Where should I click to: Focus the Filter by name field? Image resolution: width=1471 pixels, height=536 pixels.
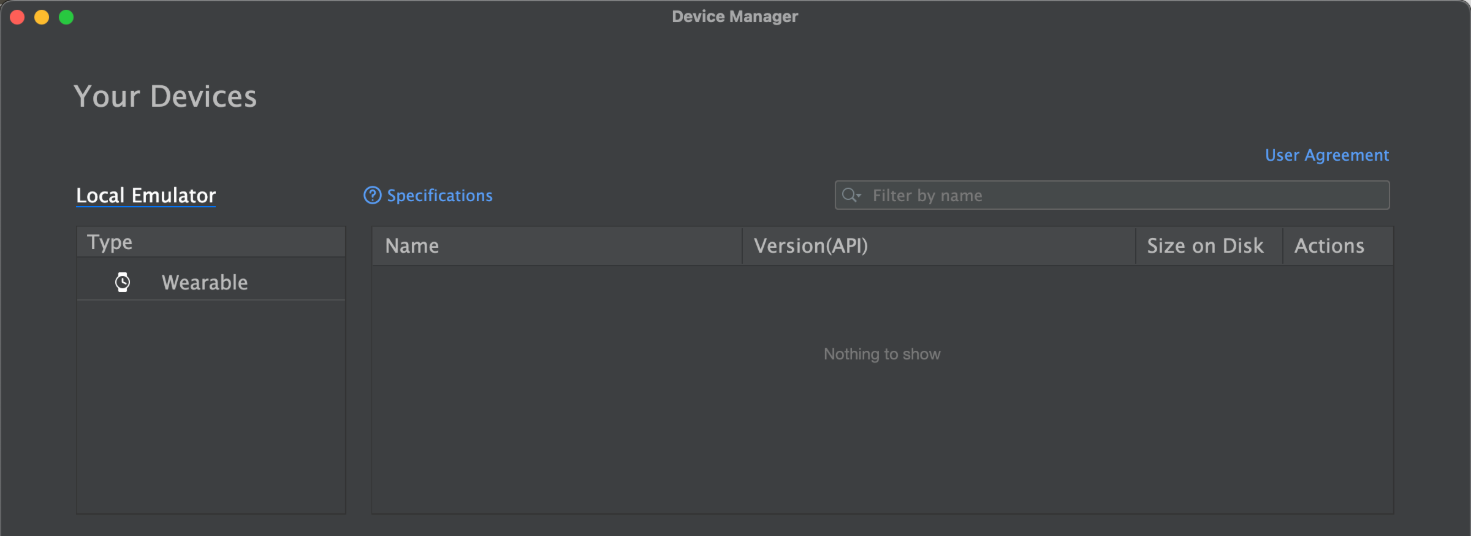point(1120,196)
